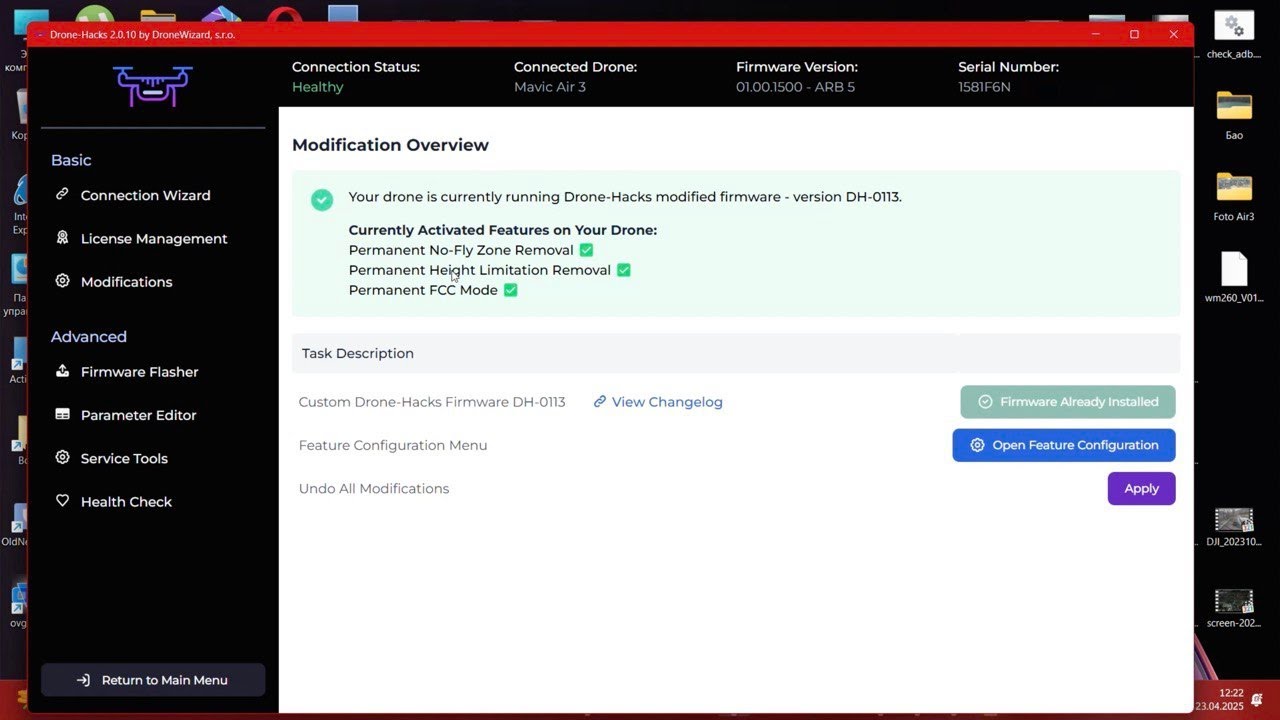Viewport: 1280px width, 720px height.
Task: Apply Undo All Modifications
Action: (x=1141, y=489)
